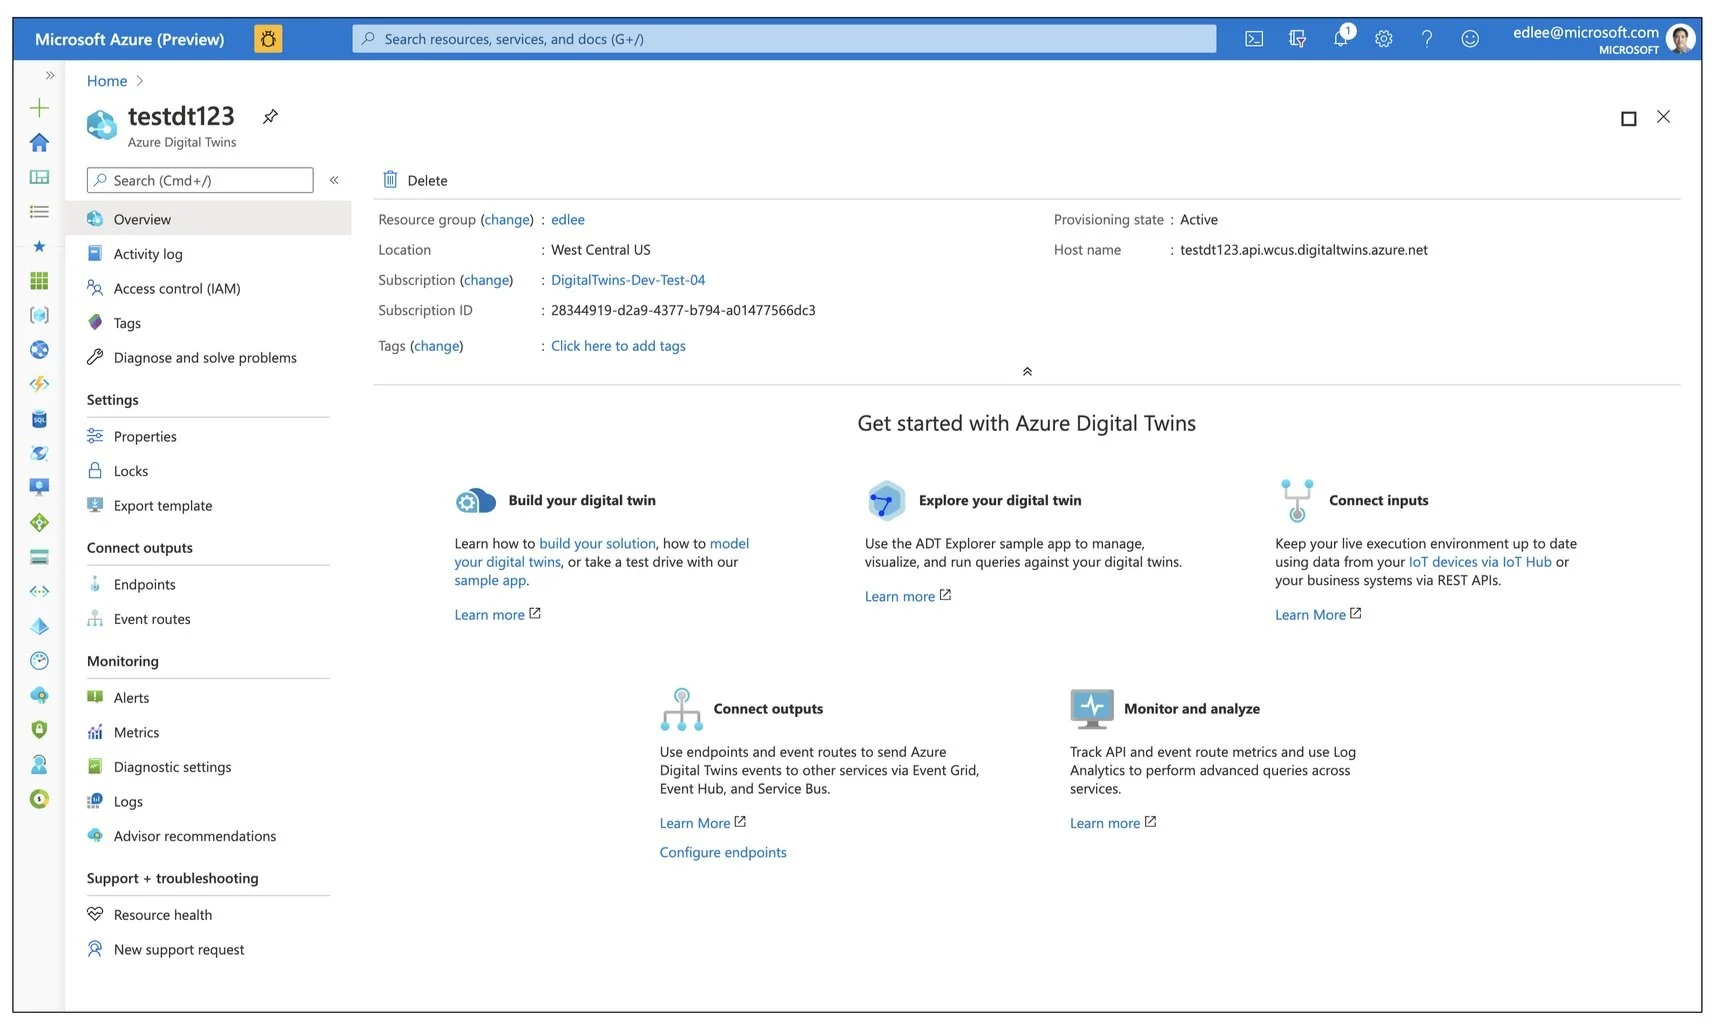Viewport: 1719px width, 1035px height.
Task: Open Directory and subscription filter icon
Action: pyautogui.click(x=1297, y=39)
